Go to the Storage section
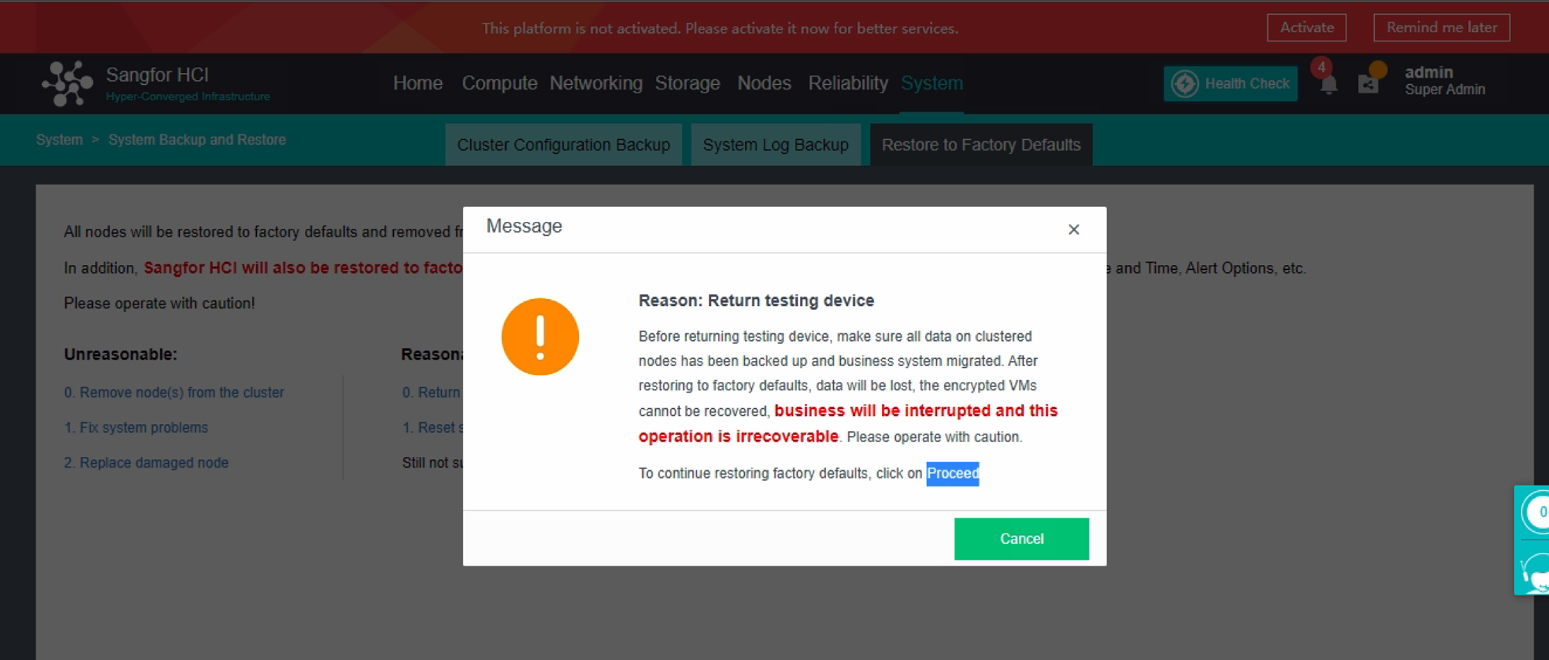The width and height of the screenshot is (1549, 660). click(x=687, y=84)
